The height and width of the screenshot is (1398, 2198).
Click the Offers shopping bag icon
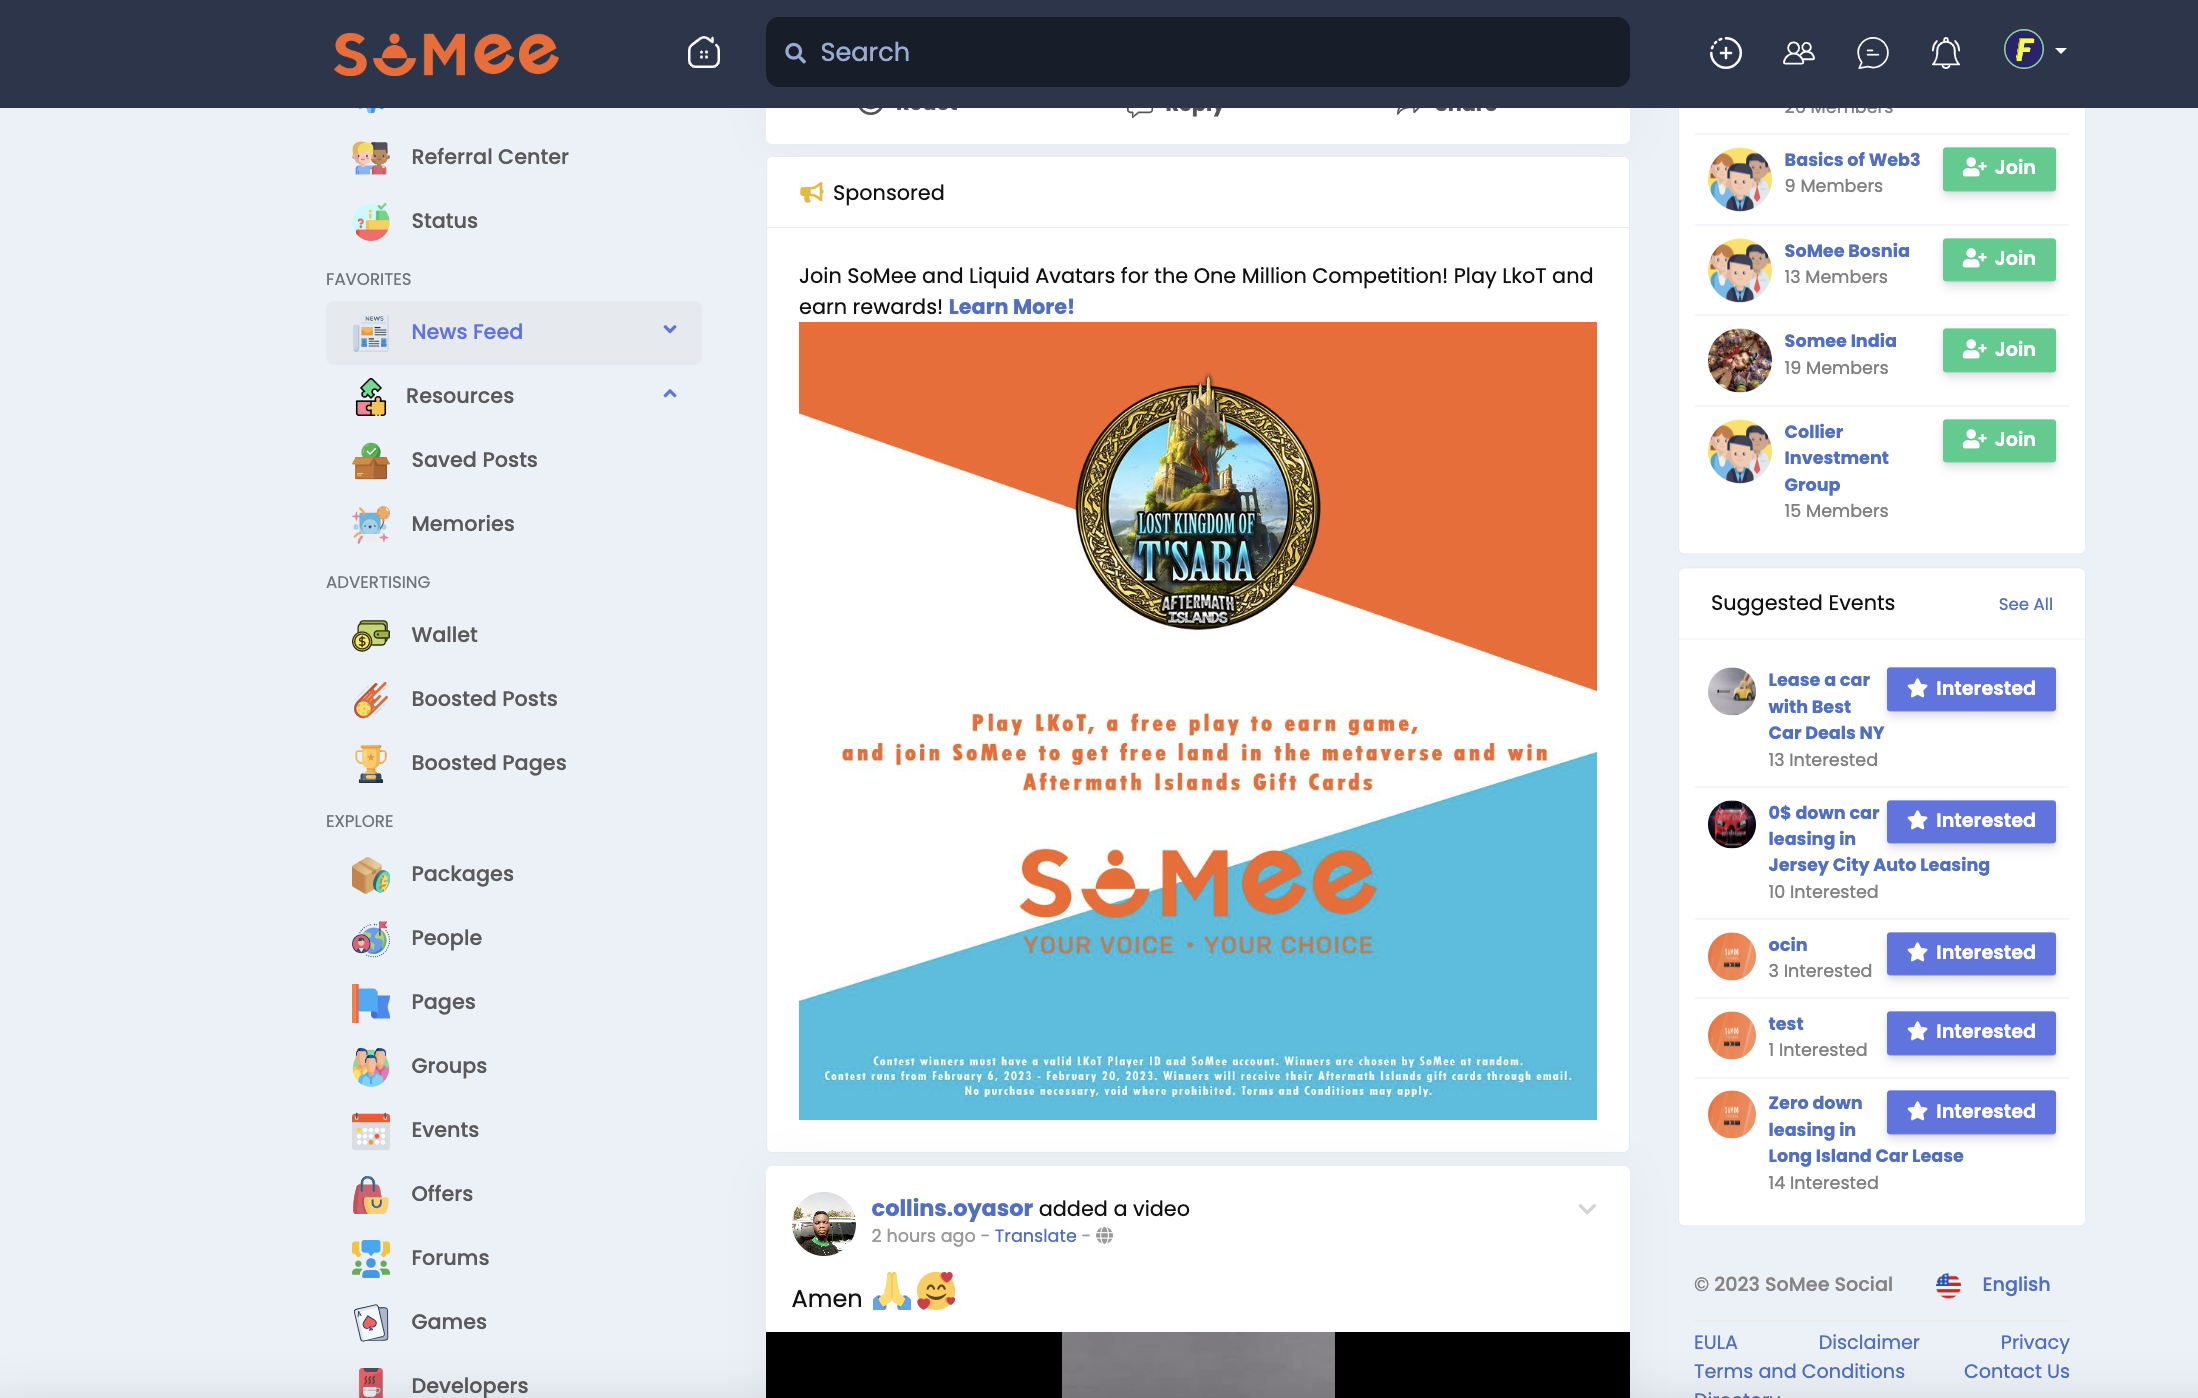pyautogui.click(x=371, y=1194)
